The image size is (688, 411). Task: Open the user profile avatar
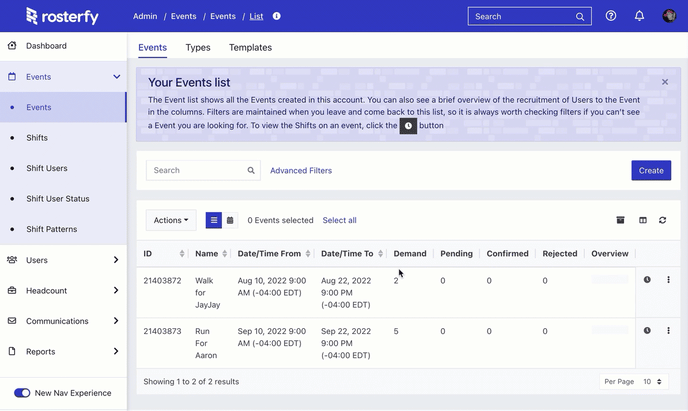(669, 16)
